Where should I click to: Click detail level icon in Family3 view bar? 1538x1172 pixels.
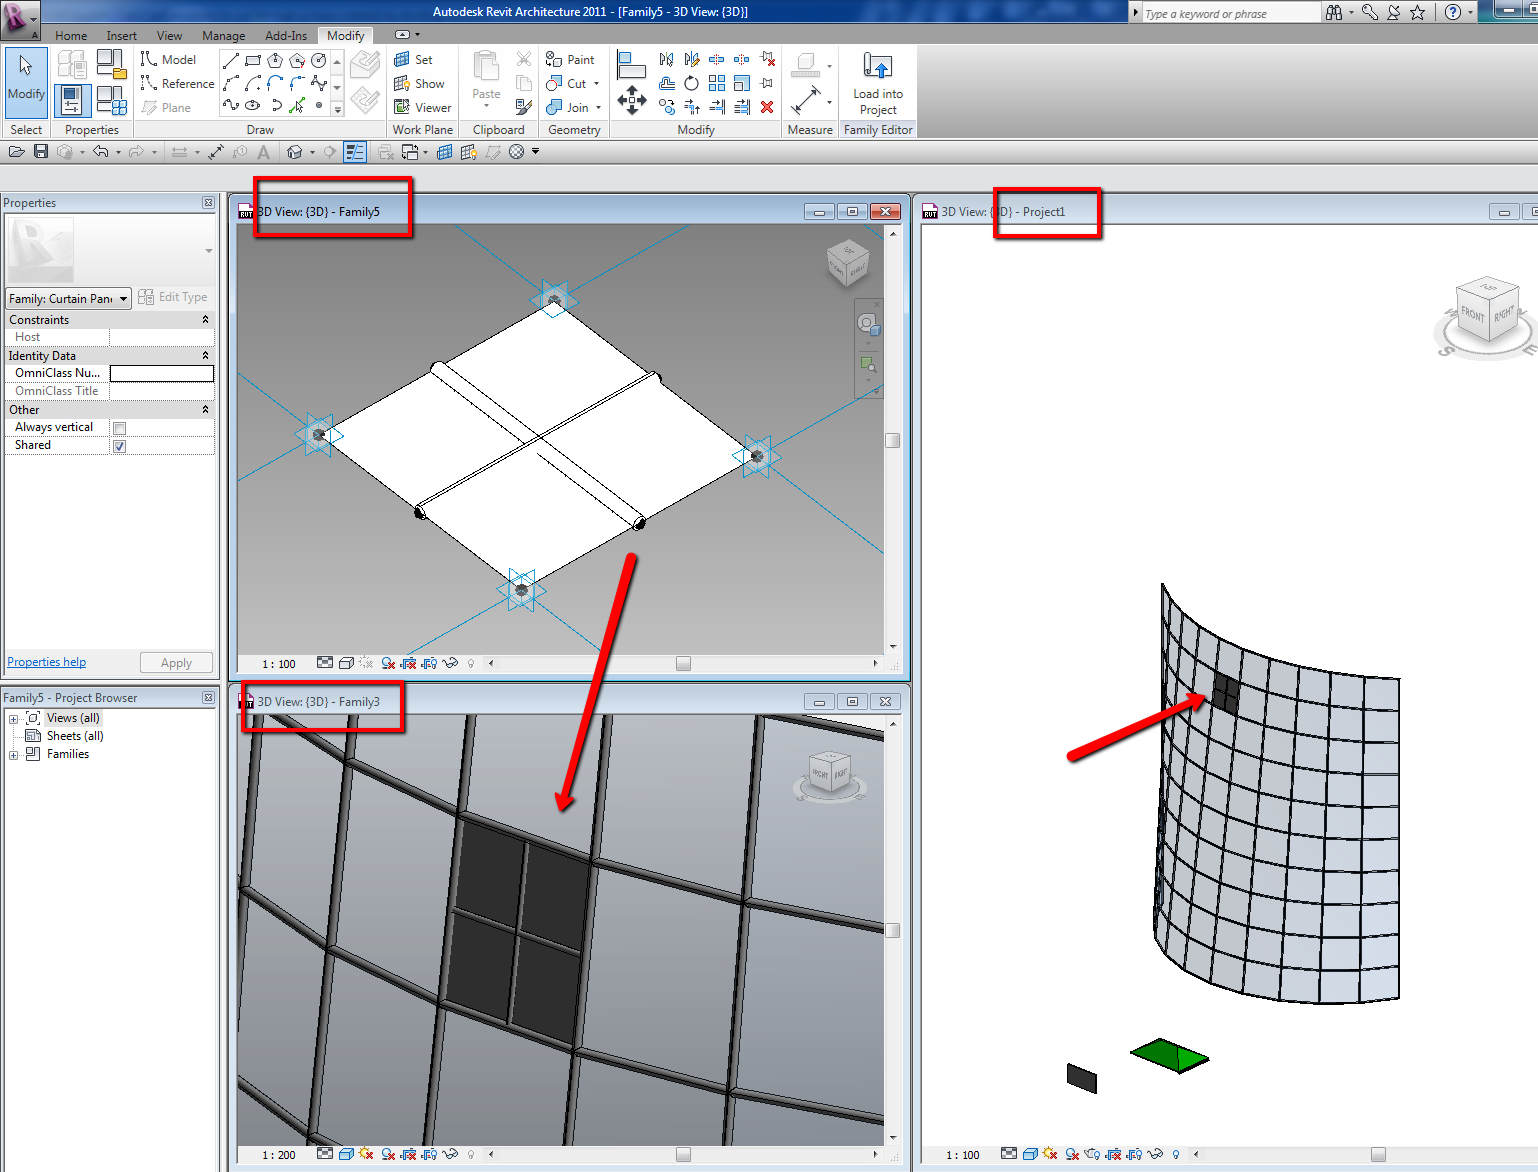(x=324, y=1154)
